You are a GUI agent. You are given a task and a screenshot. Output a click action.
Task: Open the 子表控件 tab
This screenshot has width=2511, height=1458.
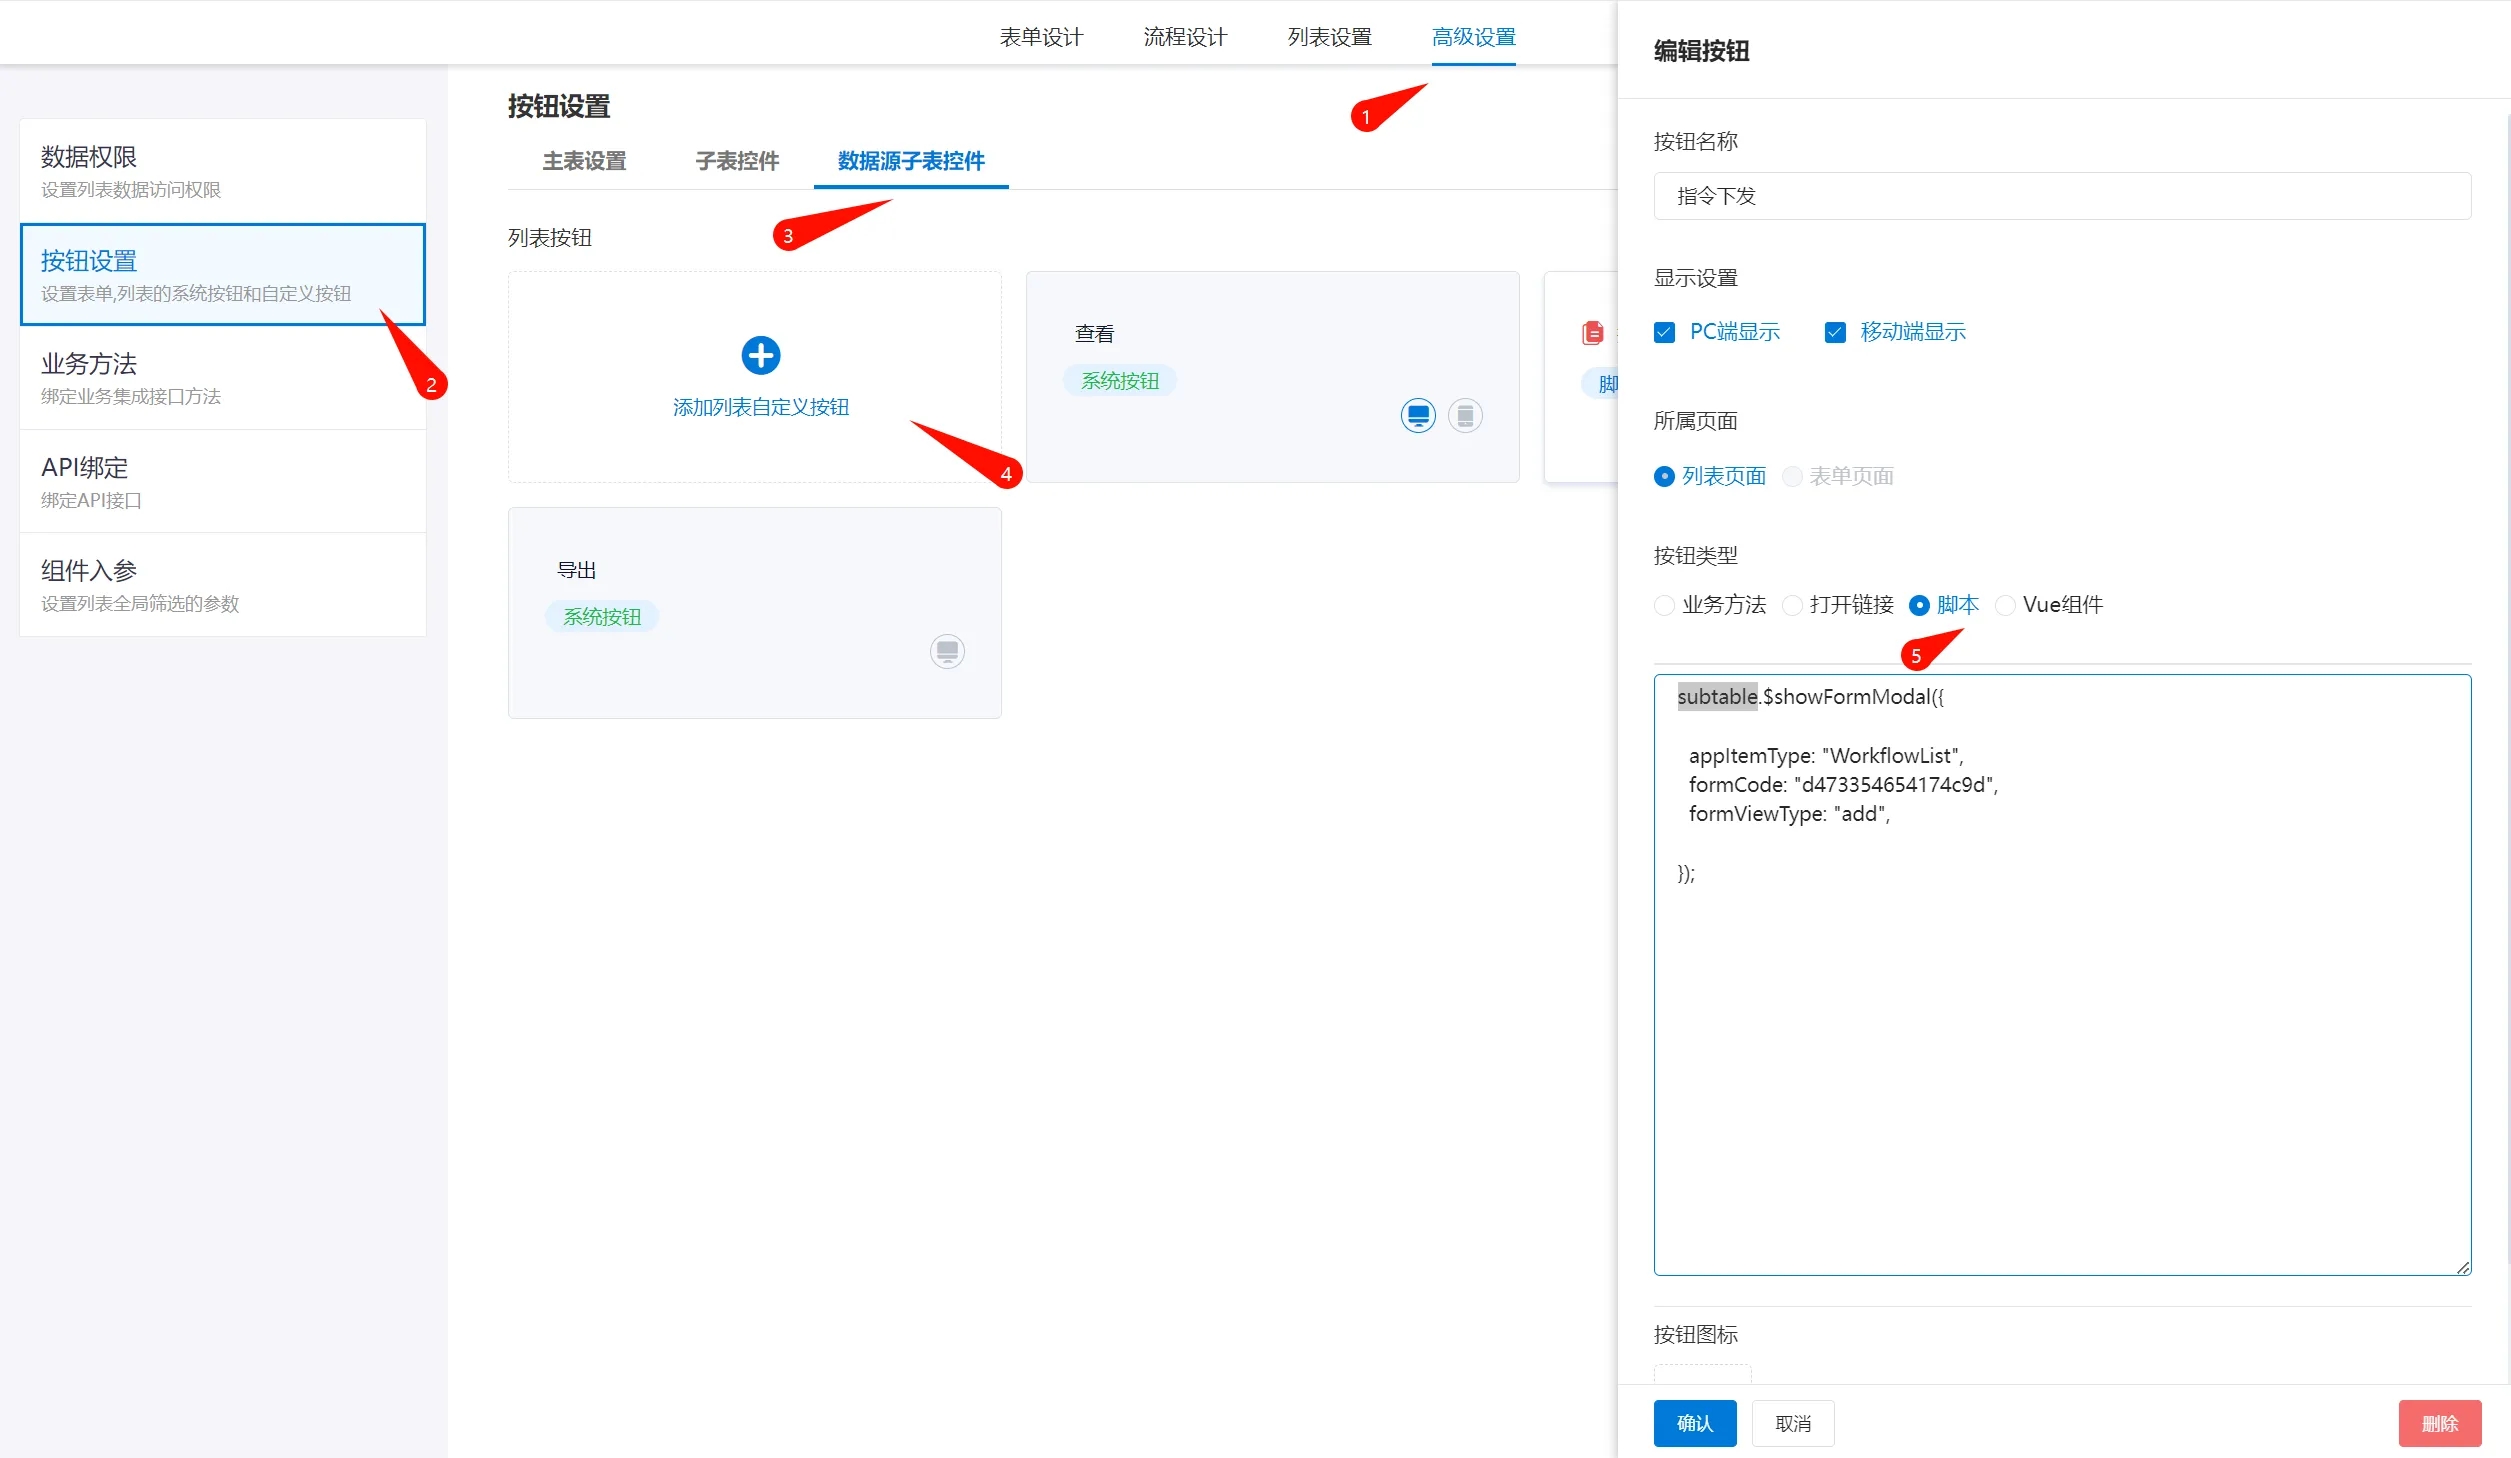[x=737, y=161]
